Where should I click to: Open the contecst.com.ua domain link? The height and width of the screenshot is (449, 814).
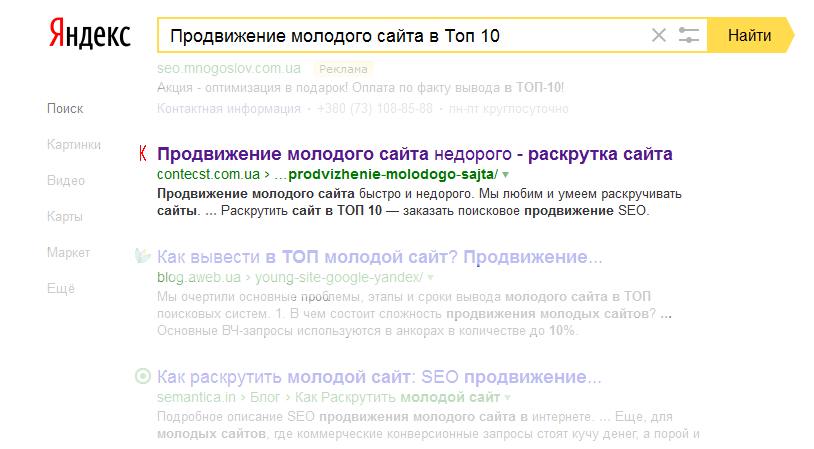(x=208, y=174)
